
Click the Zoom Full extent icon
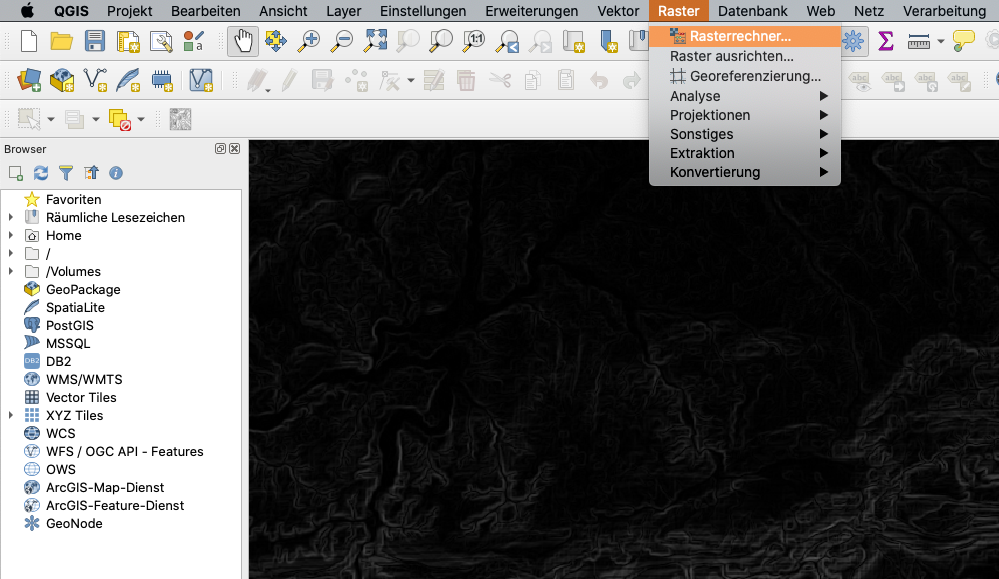[x=375, y=41]
